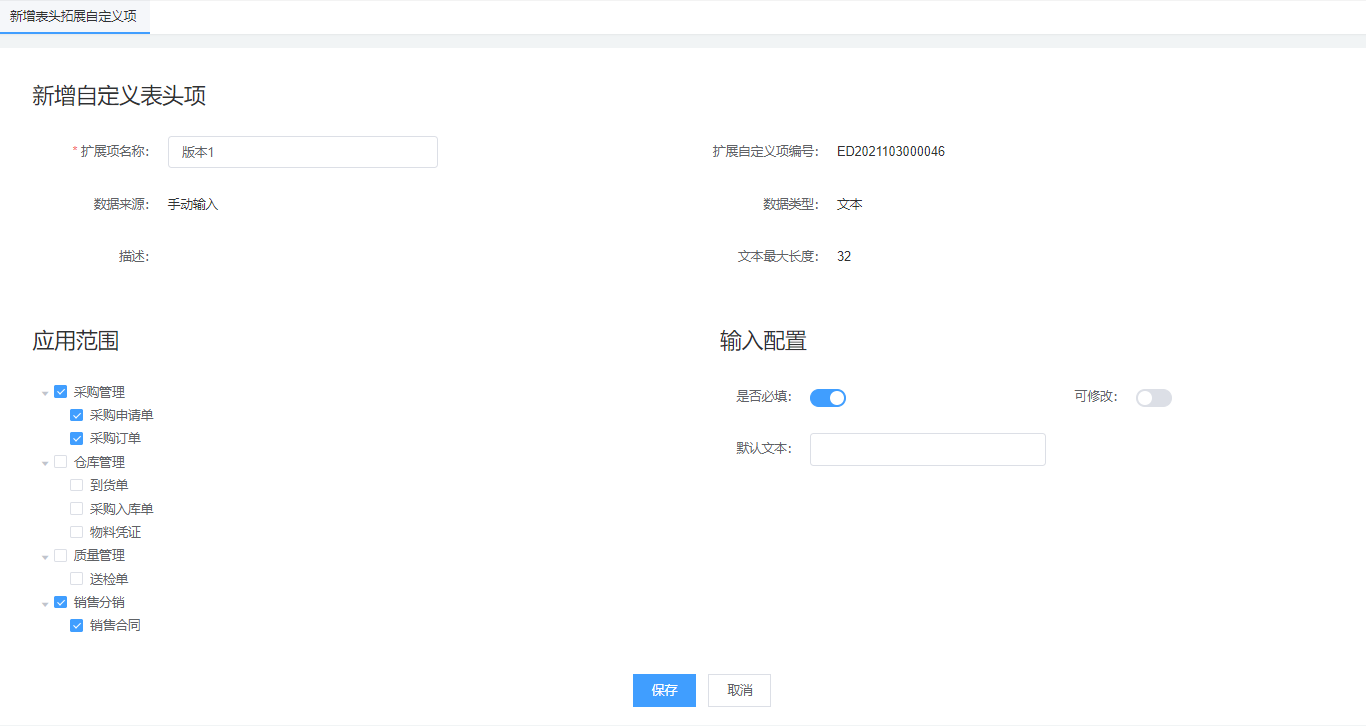Tick the 物料凭证 checkbox
The width and height of the screenshot is (1366, 726).
click(x=77, y=532)
